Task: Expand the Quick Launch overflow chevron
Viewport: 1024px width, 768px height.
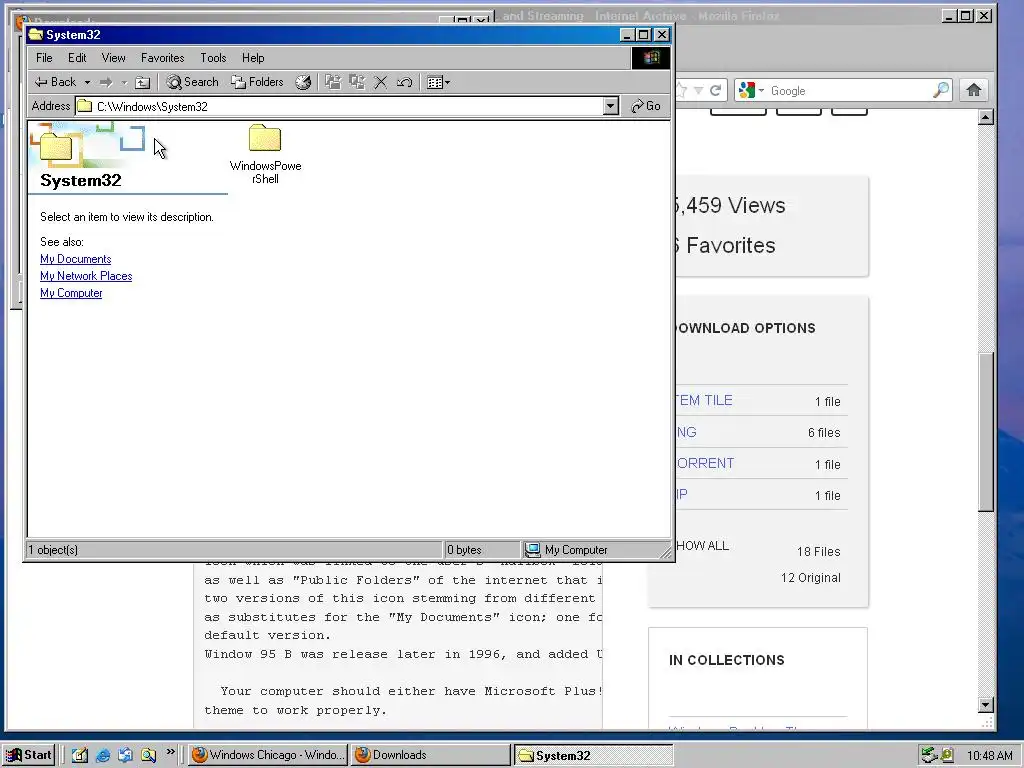Action: coord(170,752)
